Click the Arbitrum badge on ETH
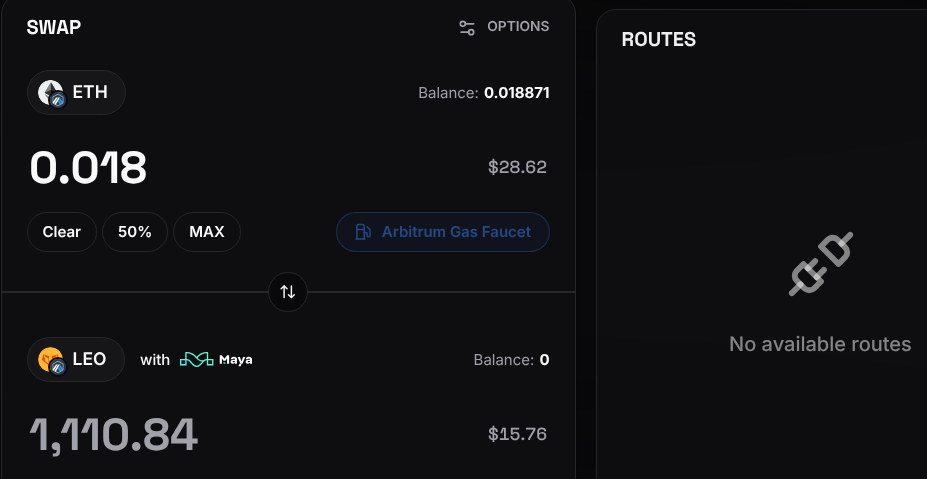 point(58,101)
